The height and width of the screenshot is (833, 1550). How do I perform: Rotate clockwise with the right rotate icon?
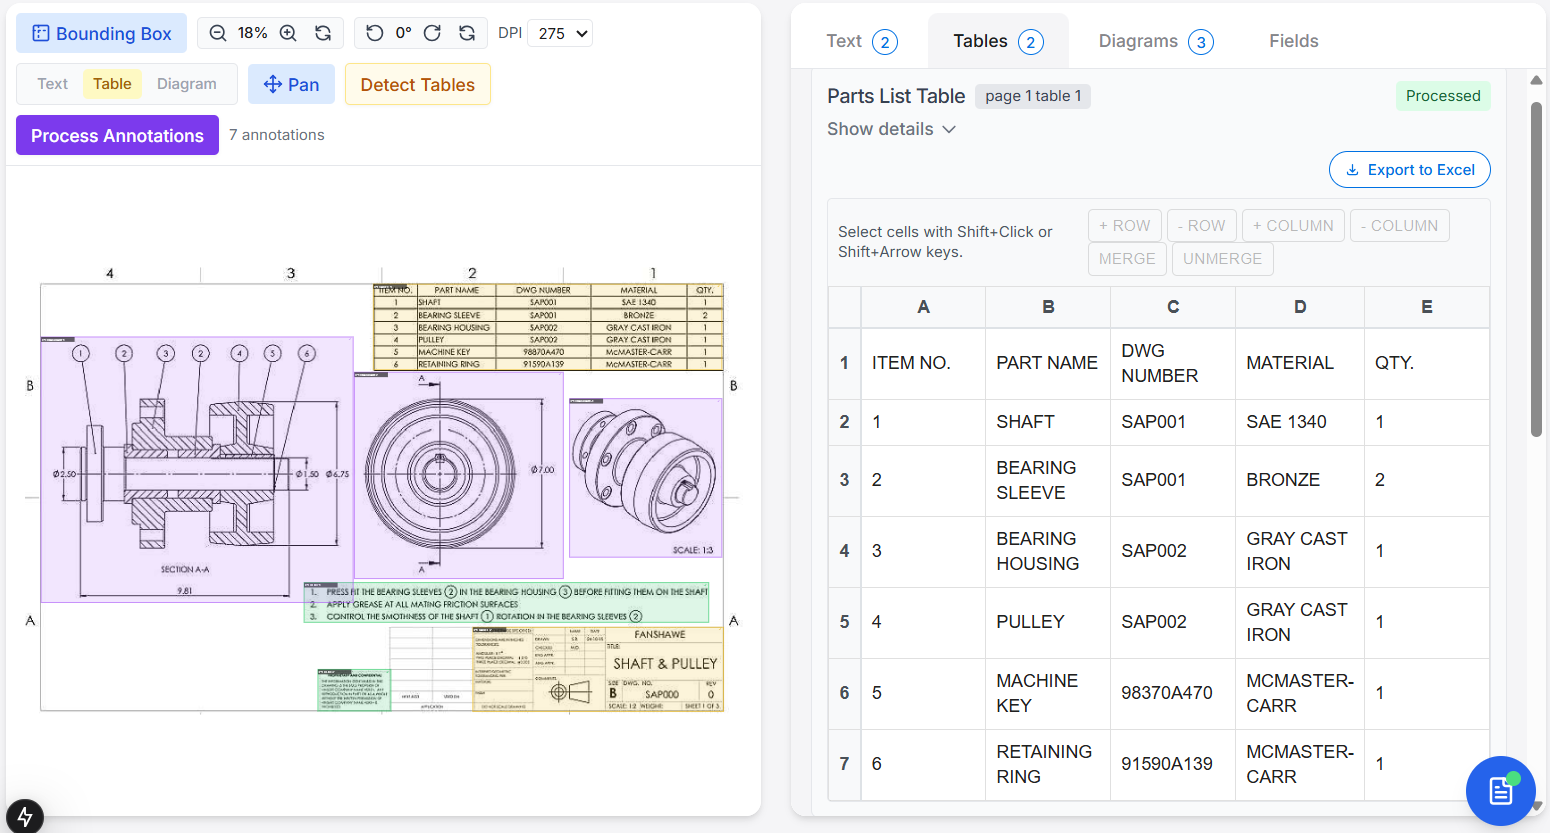coord(432,33)
